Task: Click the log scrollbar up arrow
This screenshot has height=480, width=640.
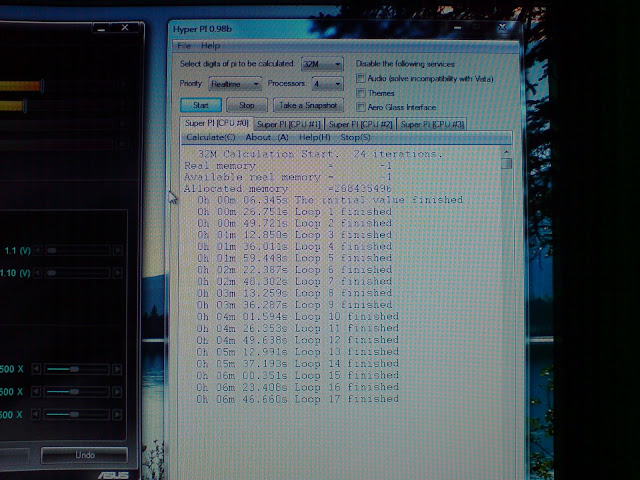Action: point(506,152)
